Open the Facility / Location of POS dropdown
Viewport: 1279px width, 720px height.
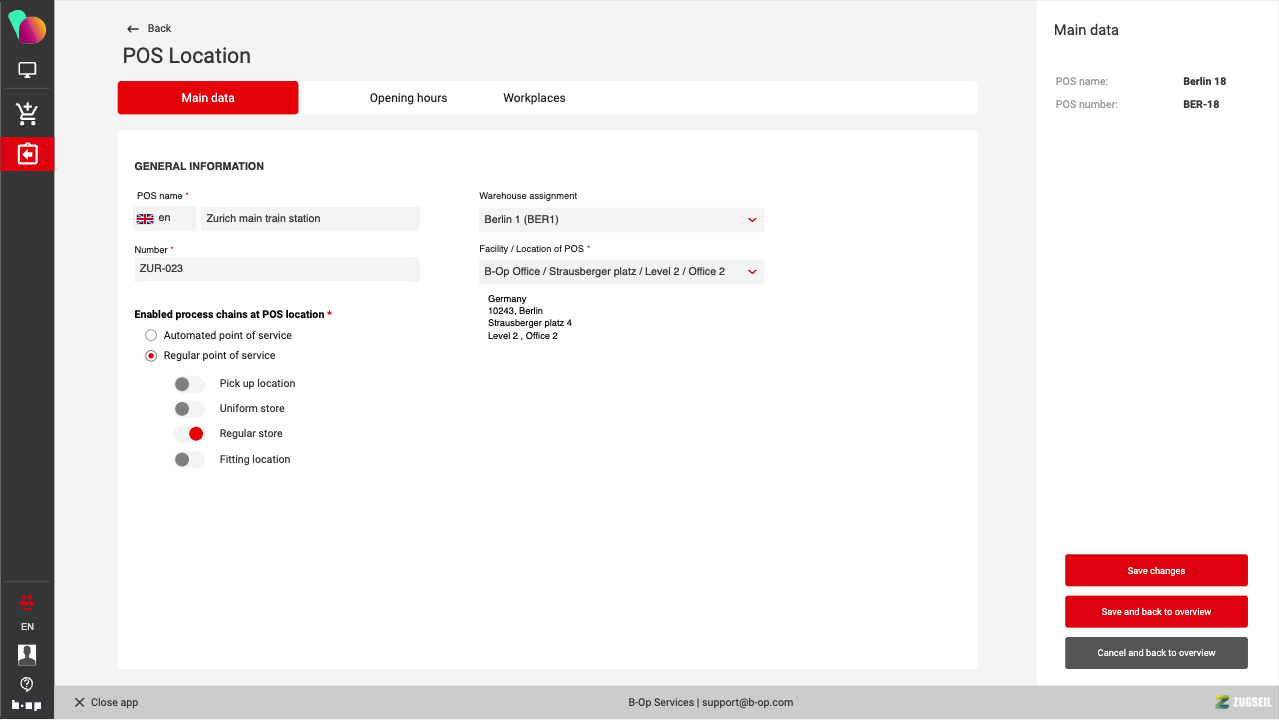[621, 272]
